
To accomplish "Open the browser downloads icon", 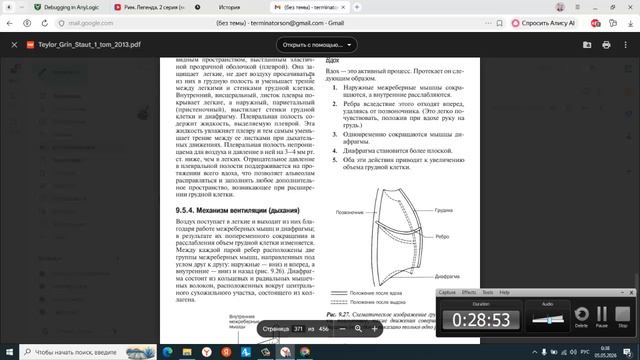I will click(x=631, y=23).
